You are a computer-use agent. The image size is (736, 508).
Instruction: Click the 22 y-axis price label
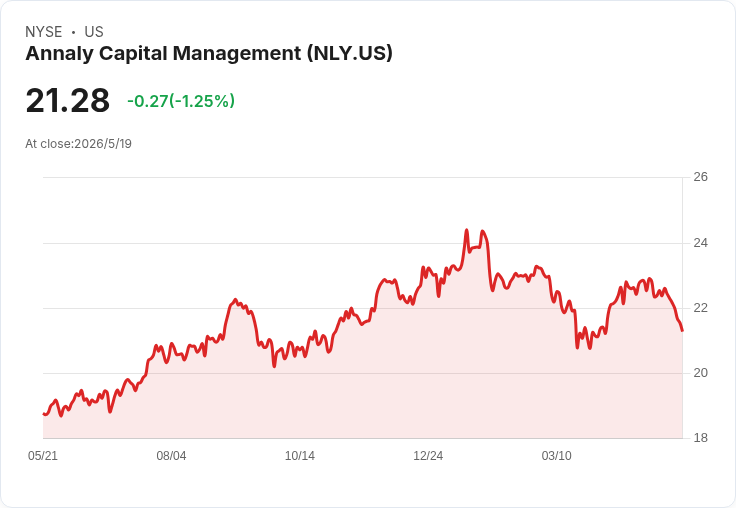tap(700, 308)
